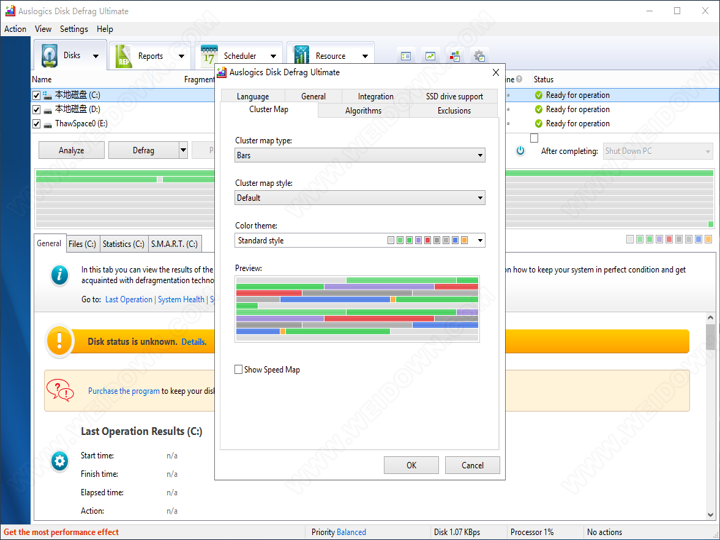Click the Scheduler calendar icon
The width and height of the screenshot is (720, 540).
209,56
